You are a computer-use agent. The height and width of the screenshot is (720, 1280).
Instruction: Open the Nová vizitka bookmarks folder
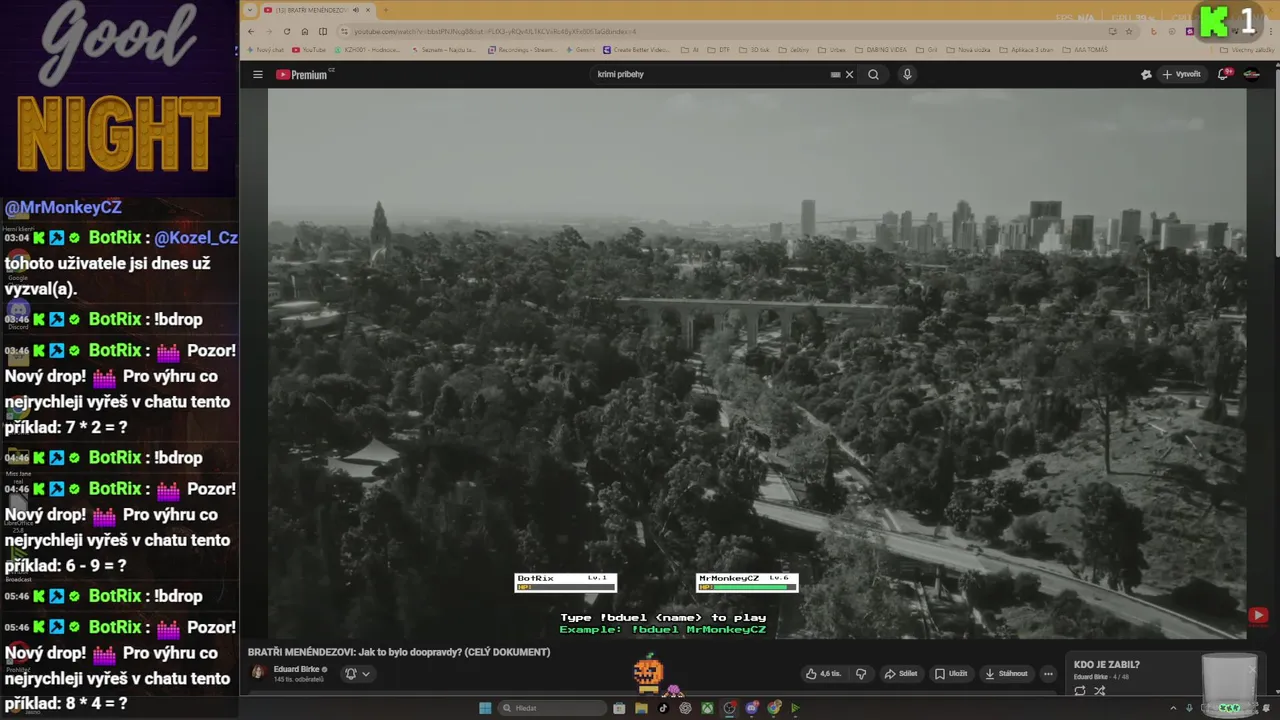968,49
